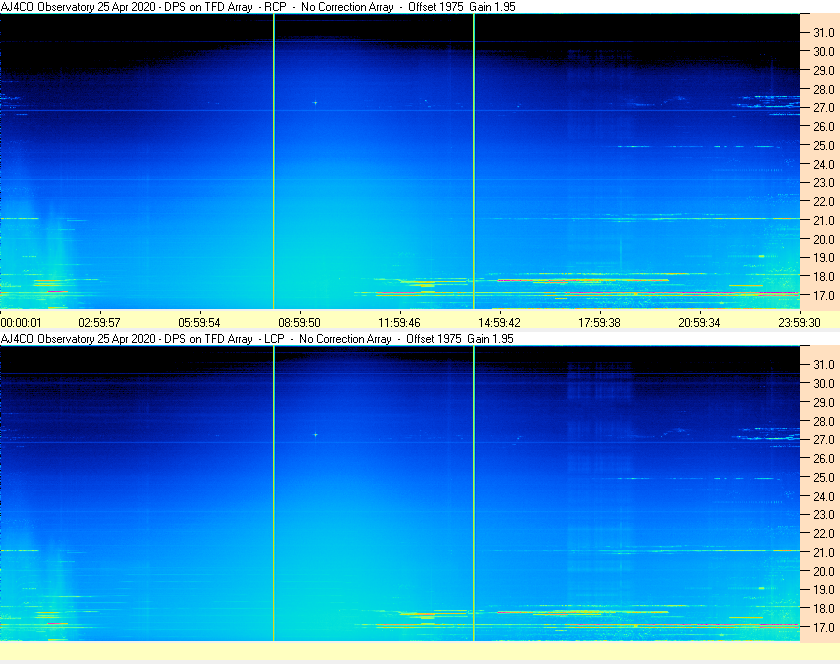This screenshot has width=840, height=664.
Task: Click the 20.0 frequency label in RCP panel
Action: 824,239
